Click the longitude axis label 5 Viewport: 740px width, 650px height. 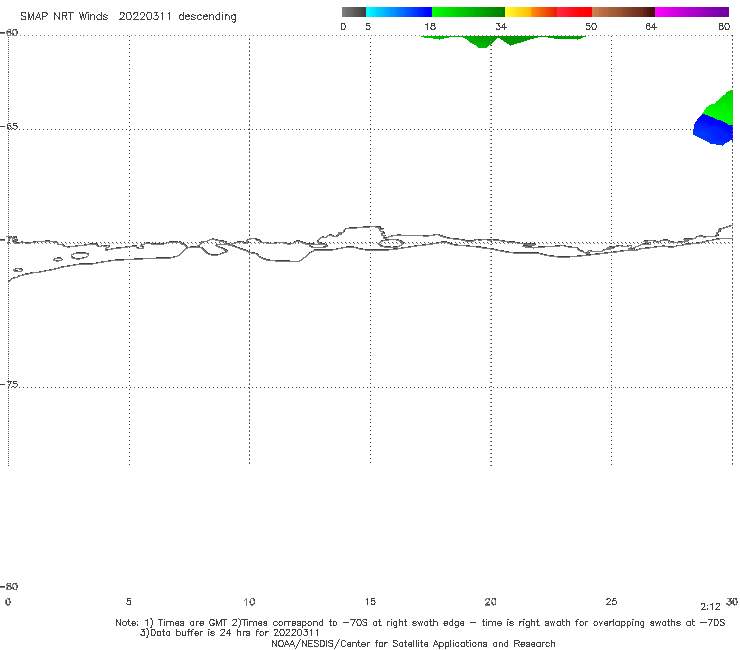[x=129, y=602]
